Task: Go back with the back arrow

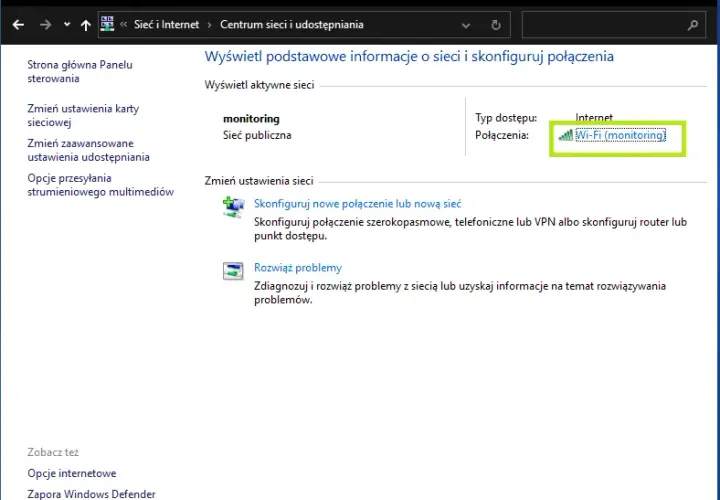Action: point(18,25)
